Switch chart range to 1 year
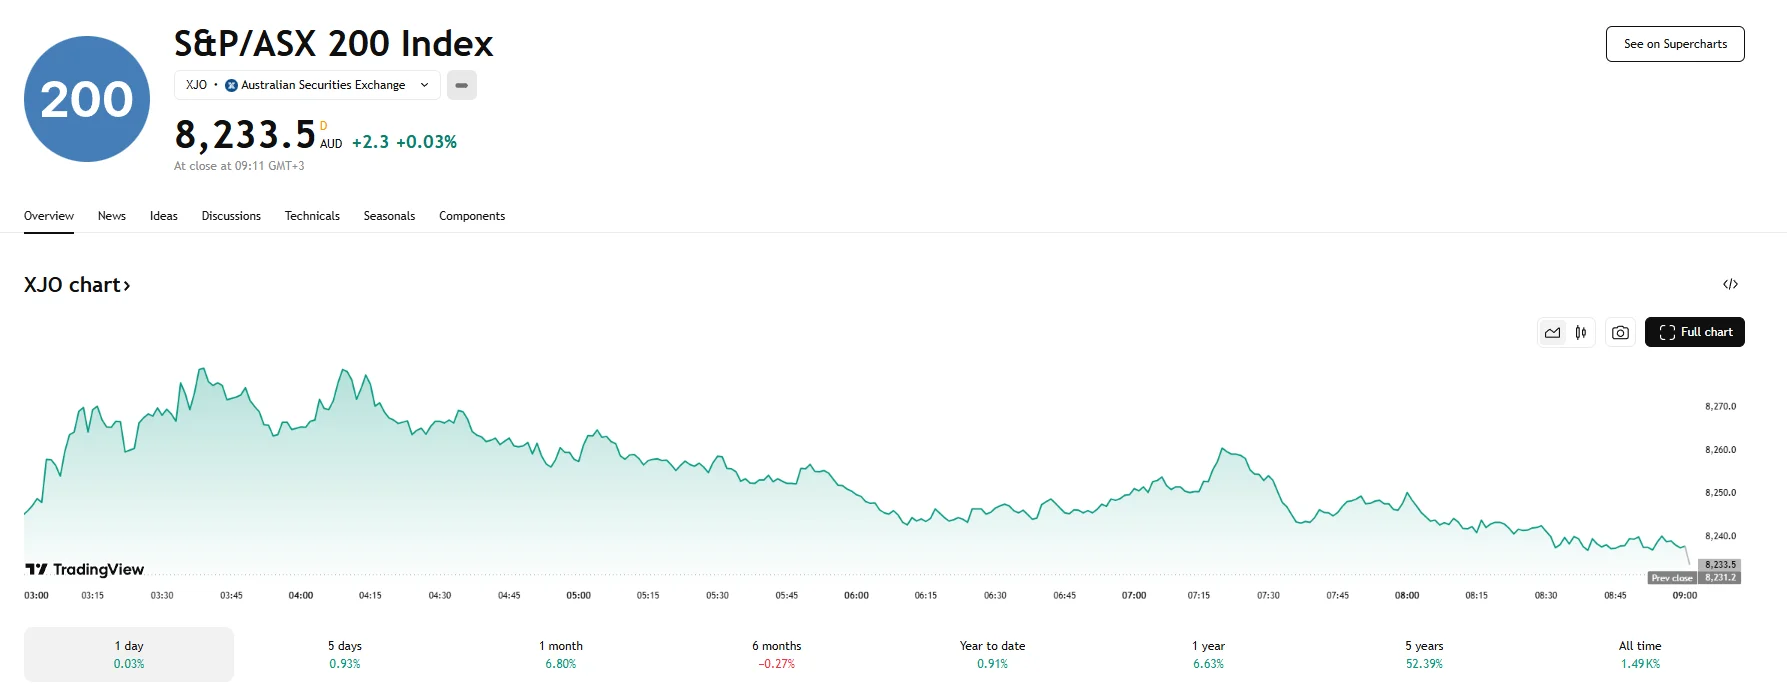The width and height of the screenshot is (1787, 693). (1207, 654)
